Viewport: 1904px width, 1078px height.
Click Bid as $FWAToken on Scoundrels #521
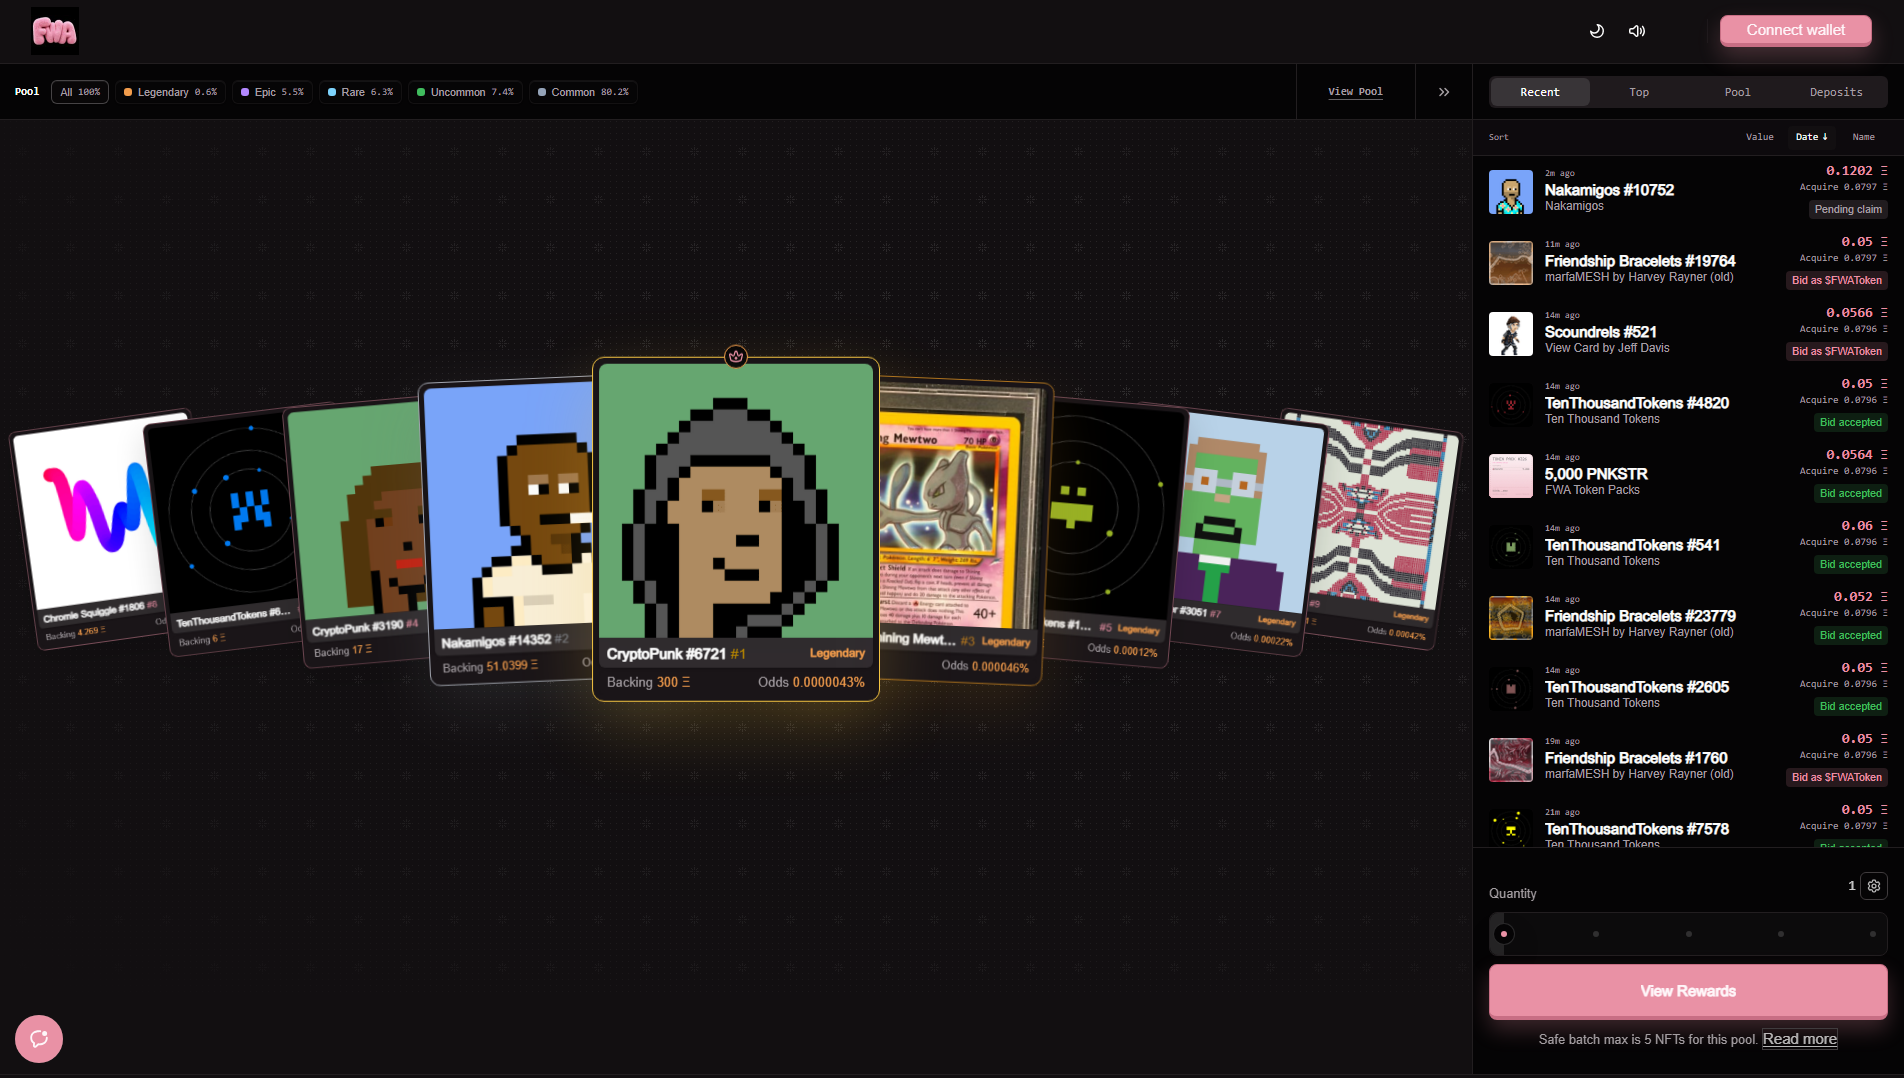coord(1837,351)
